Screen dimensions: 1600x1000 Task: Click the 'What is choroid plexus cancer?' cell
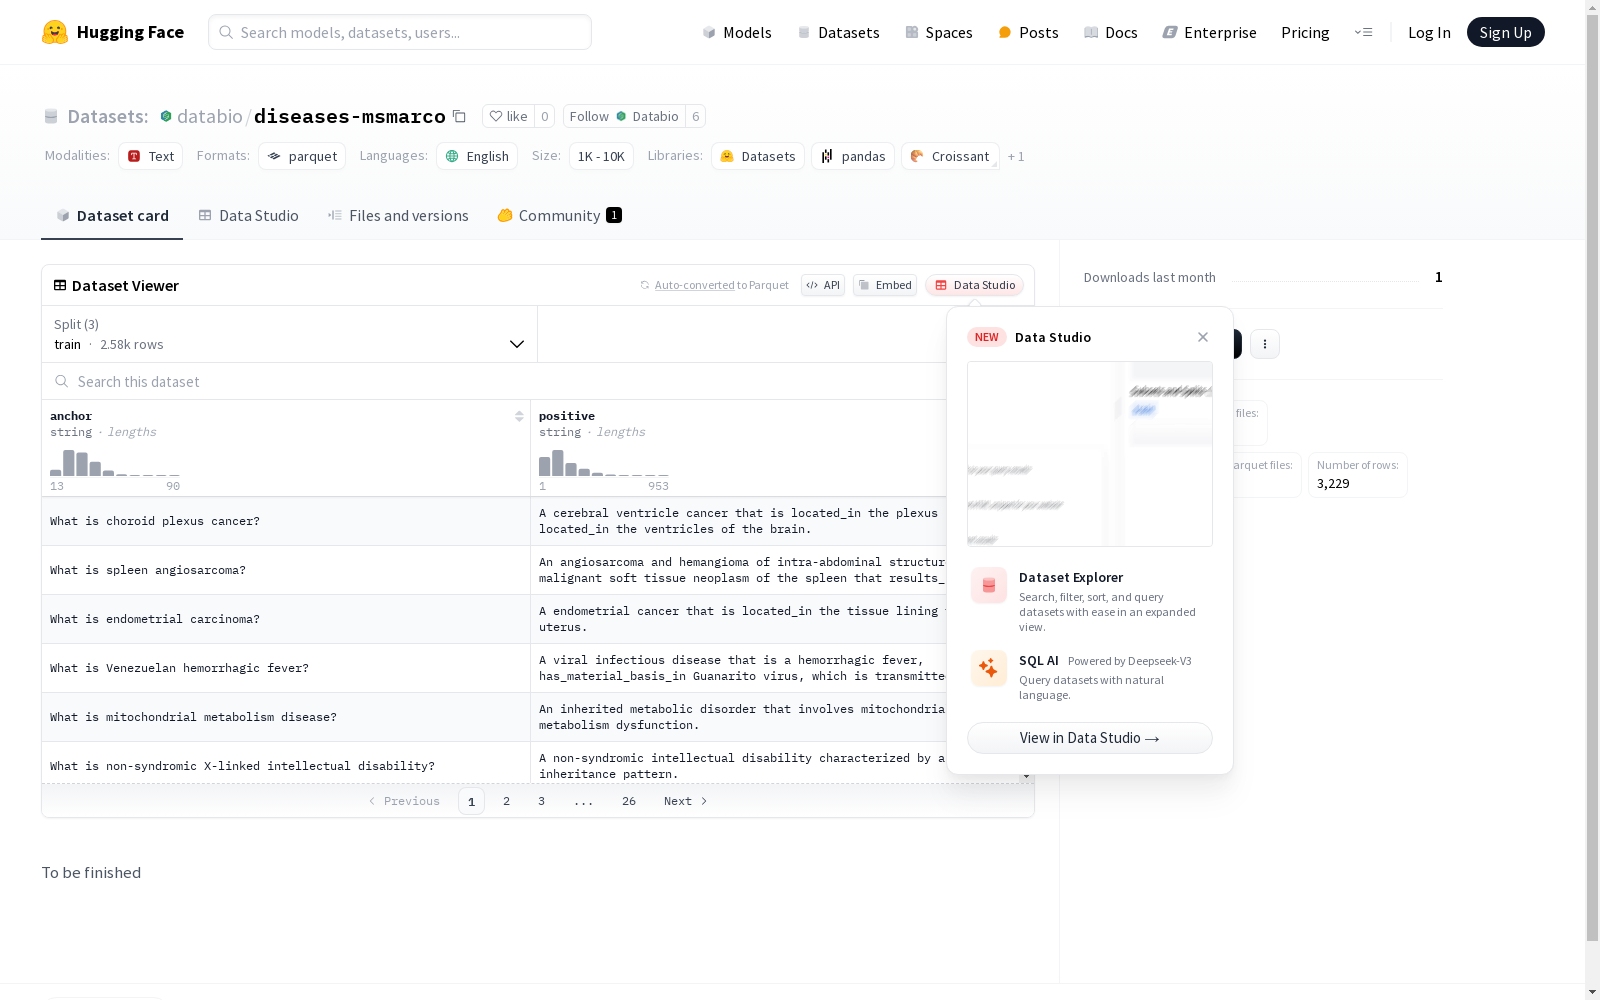pyautogui.click(x=286, y=521)
